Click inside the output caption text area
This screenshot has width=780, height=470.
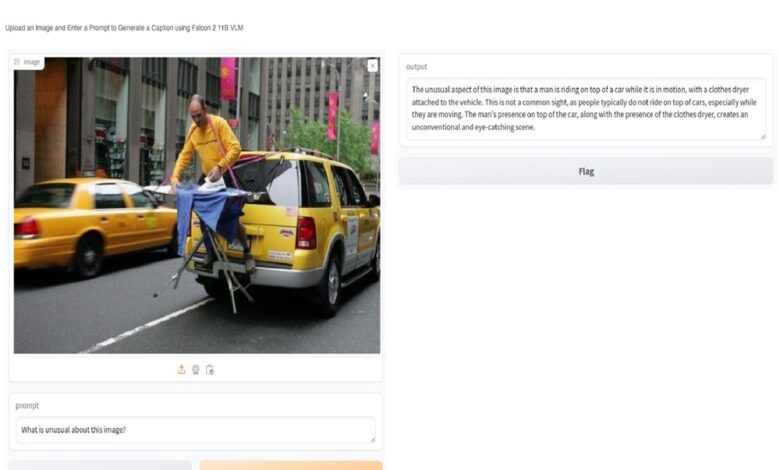point(586,108)
